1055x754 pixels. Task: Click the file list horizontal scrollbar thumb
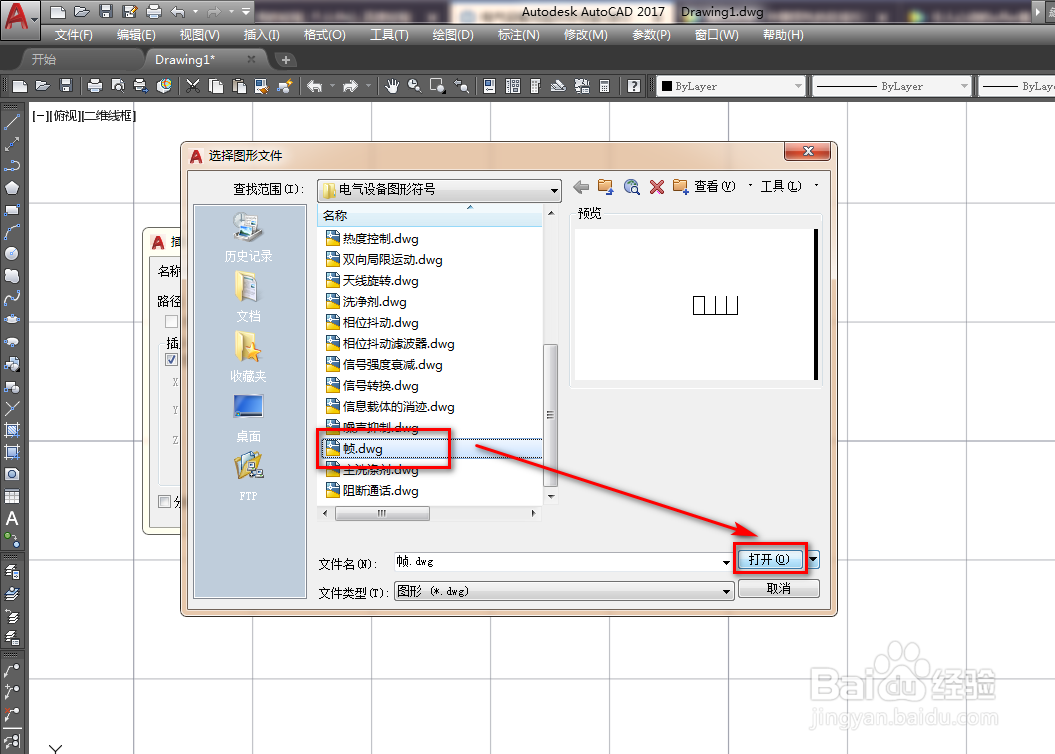click(381, 513)
